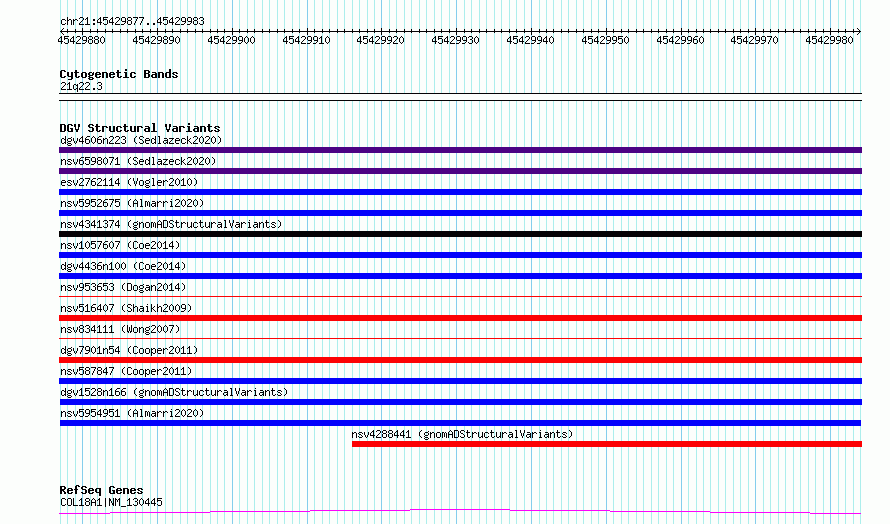Click the nsv834111 (Wong2007) label
This screenshot has height=524, width=890.
click(120, 329)
